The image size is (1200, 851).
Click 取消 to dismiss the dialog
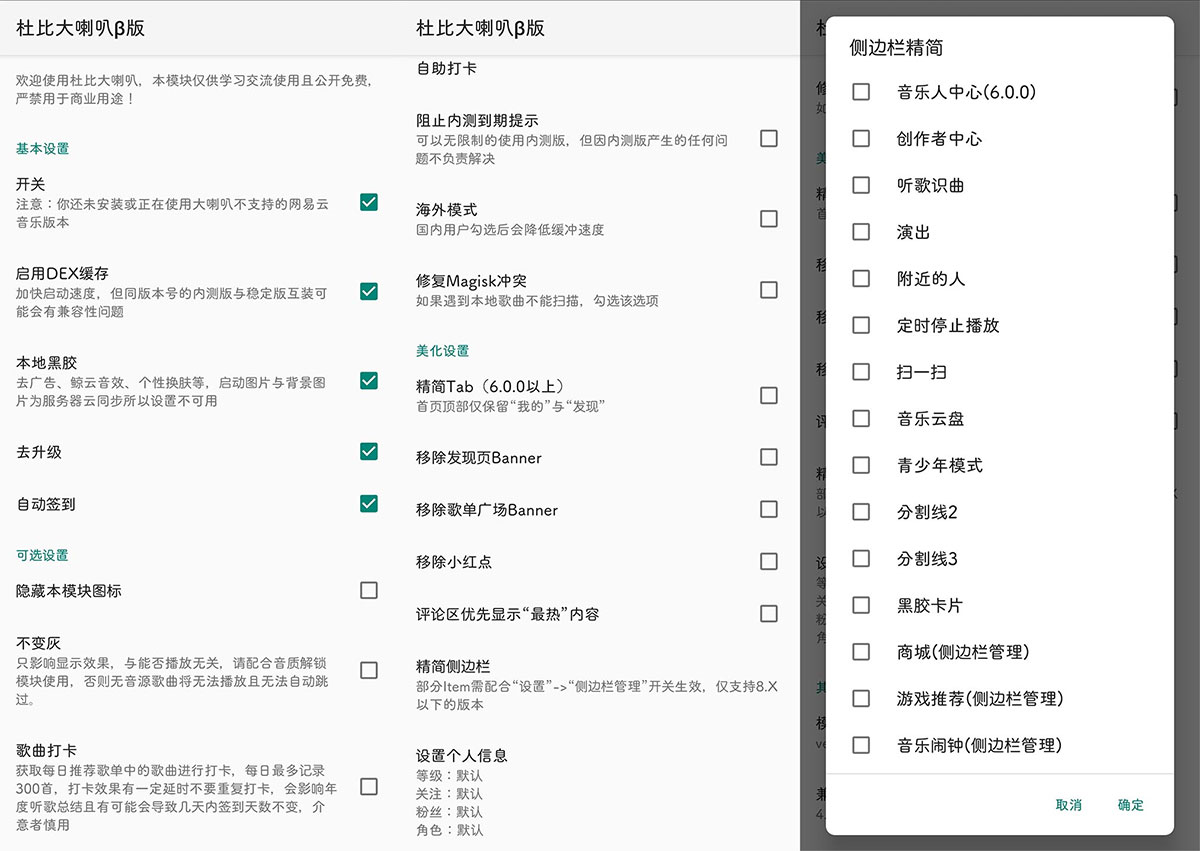1069,804
